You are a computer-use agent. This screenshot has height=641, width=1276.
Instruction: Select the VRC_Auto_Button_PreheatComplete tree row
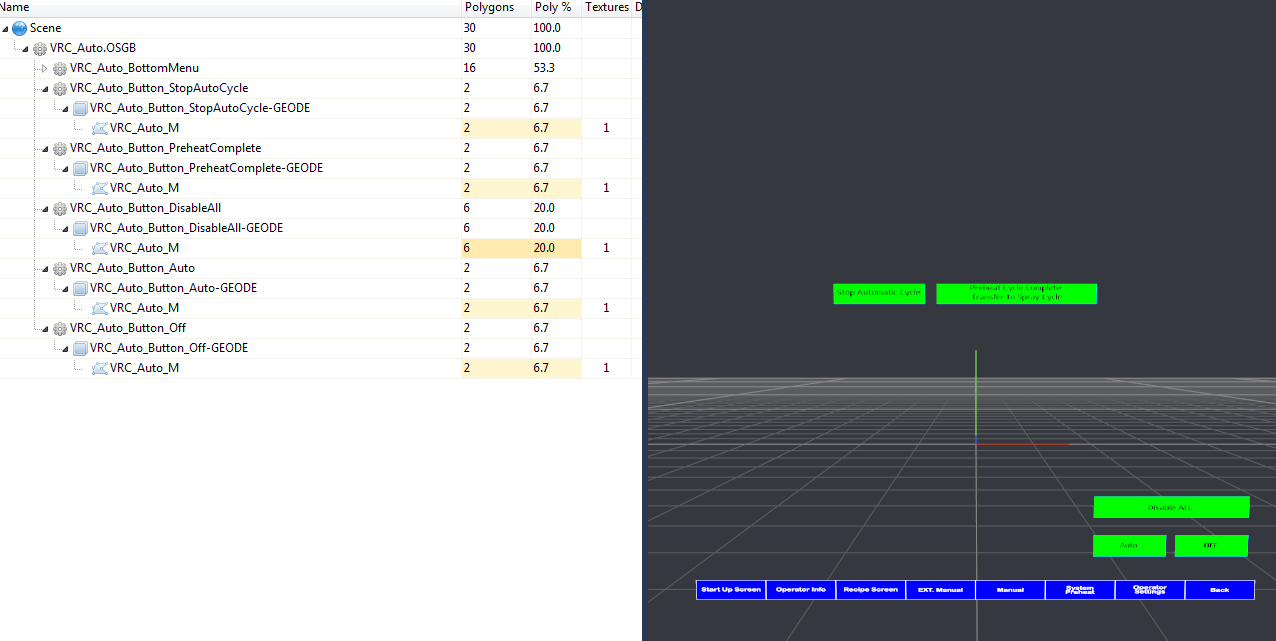[x=165, y=148]
